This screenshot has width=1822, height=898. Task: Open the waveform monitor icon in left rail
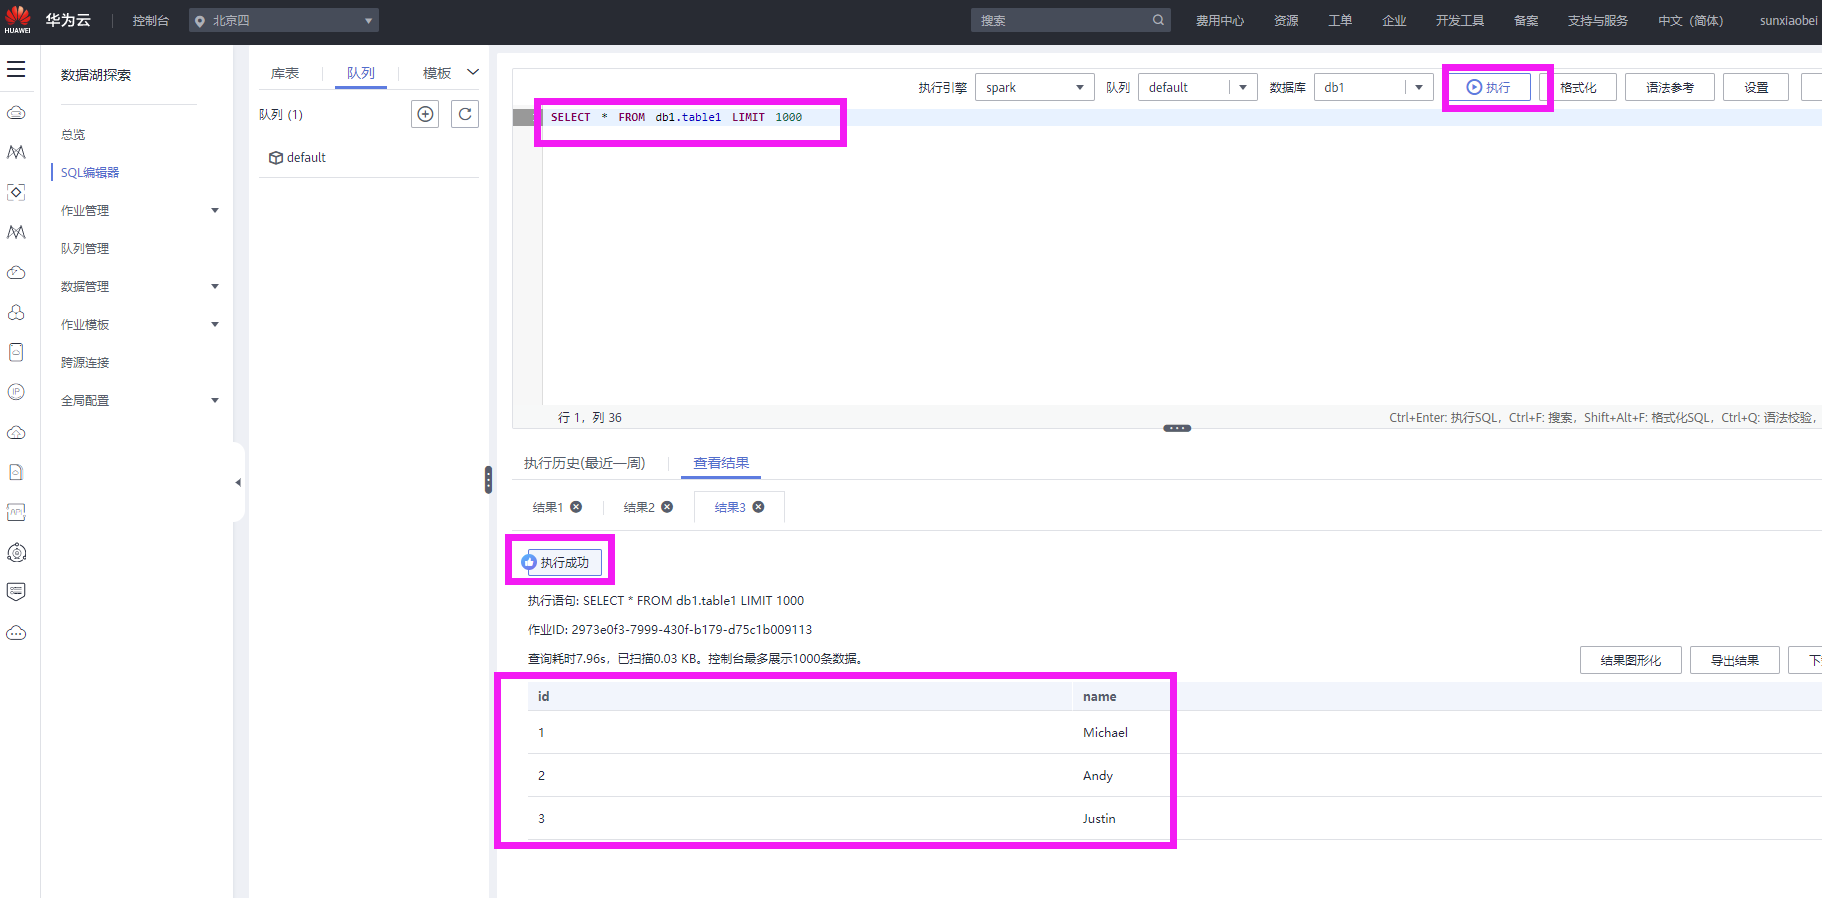[x=16, y=512]
